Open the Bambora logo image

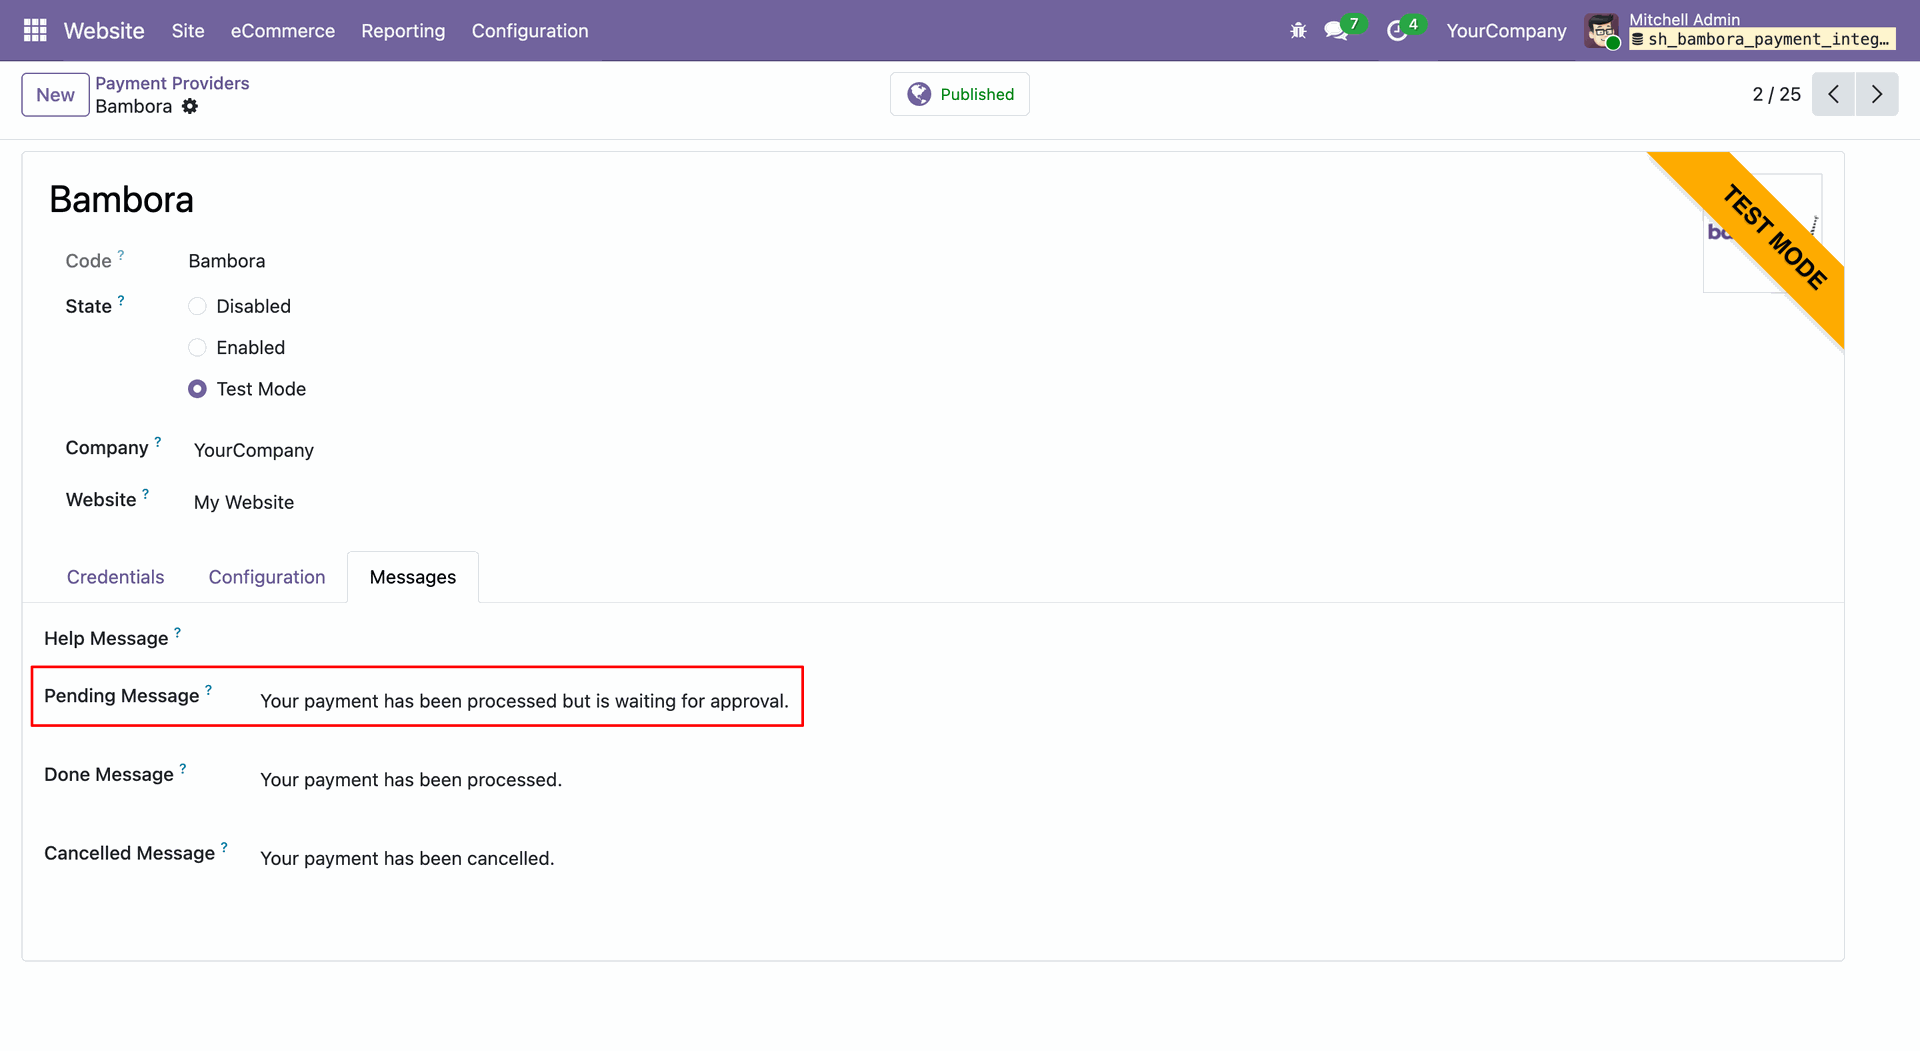coord(1762,233)
